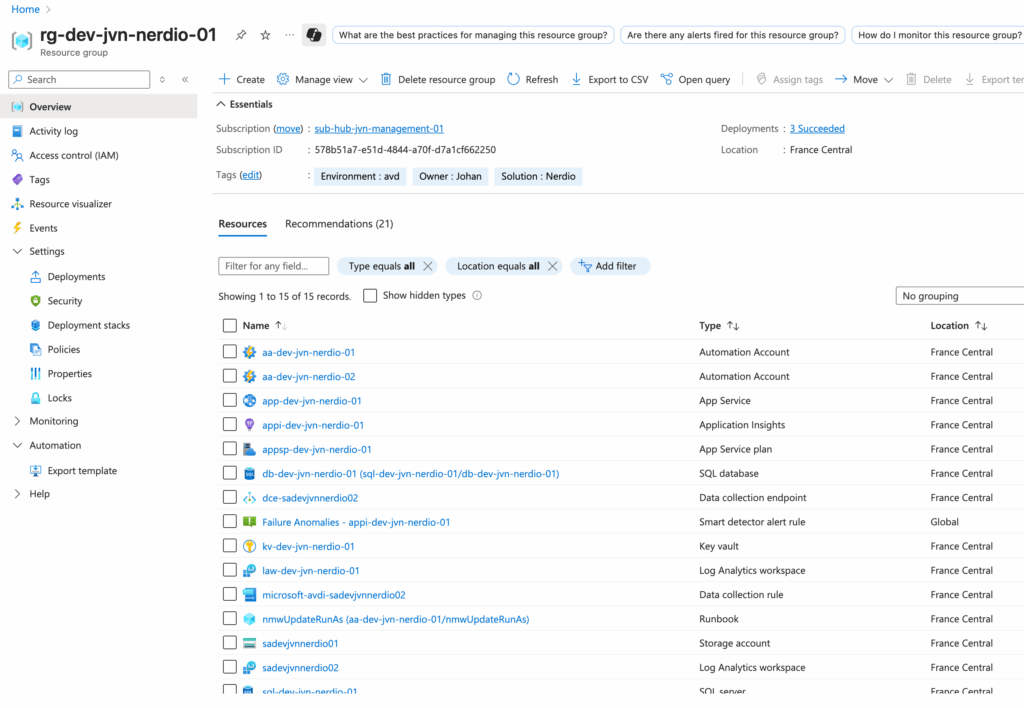Image resolution: width=1024 pixels, height=708 pixels.
Task: Open Resource visualizer in sidebar
Action: click(70, 204)
